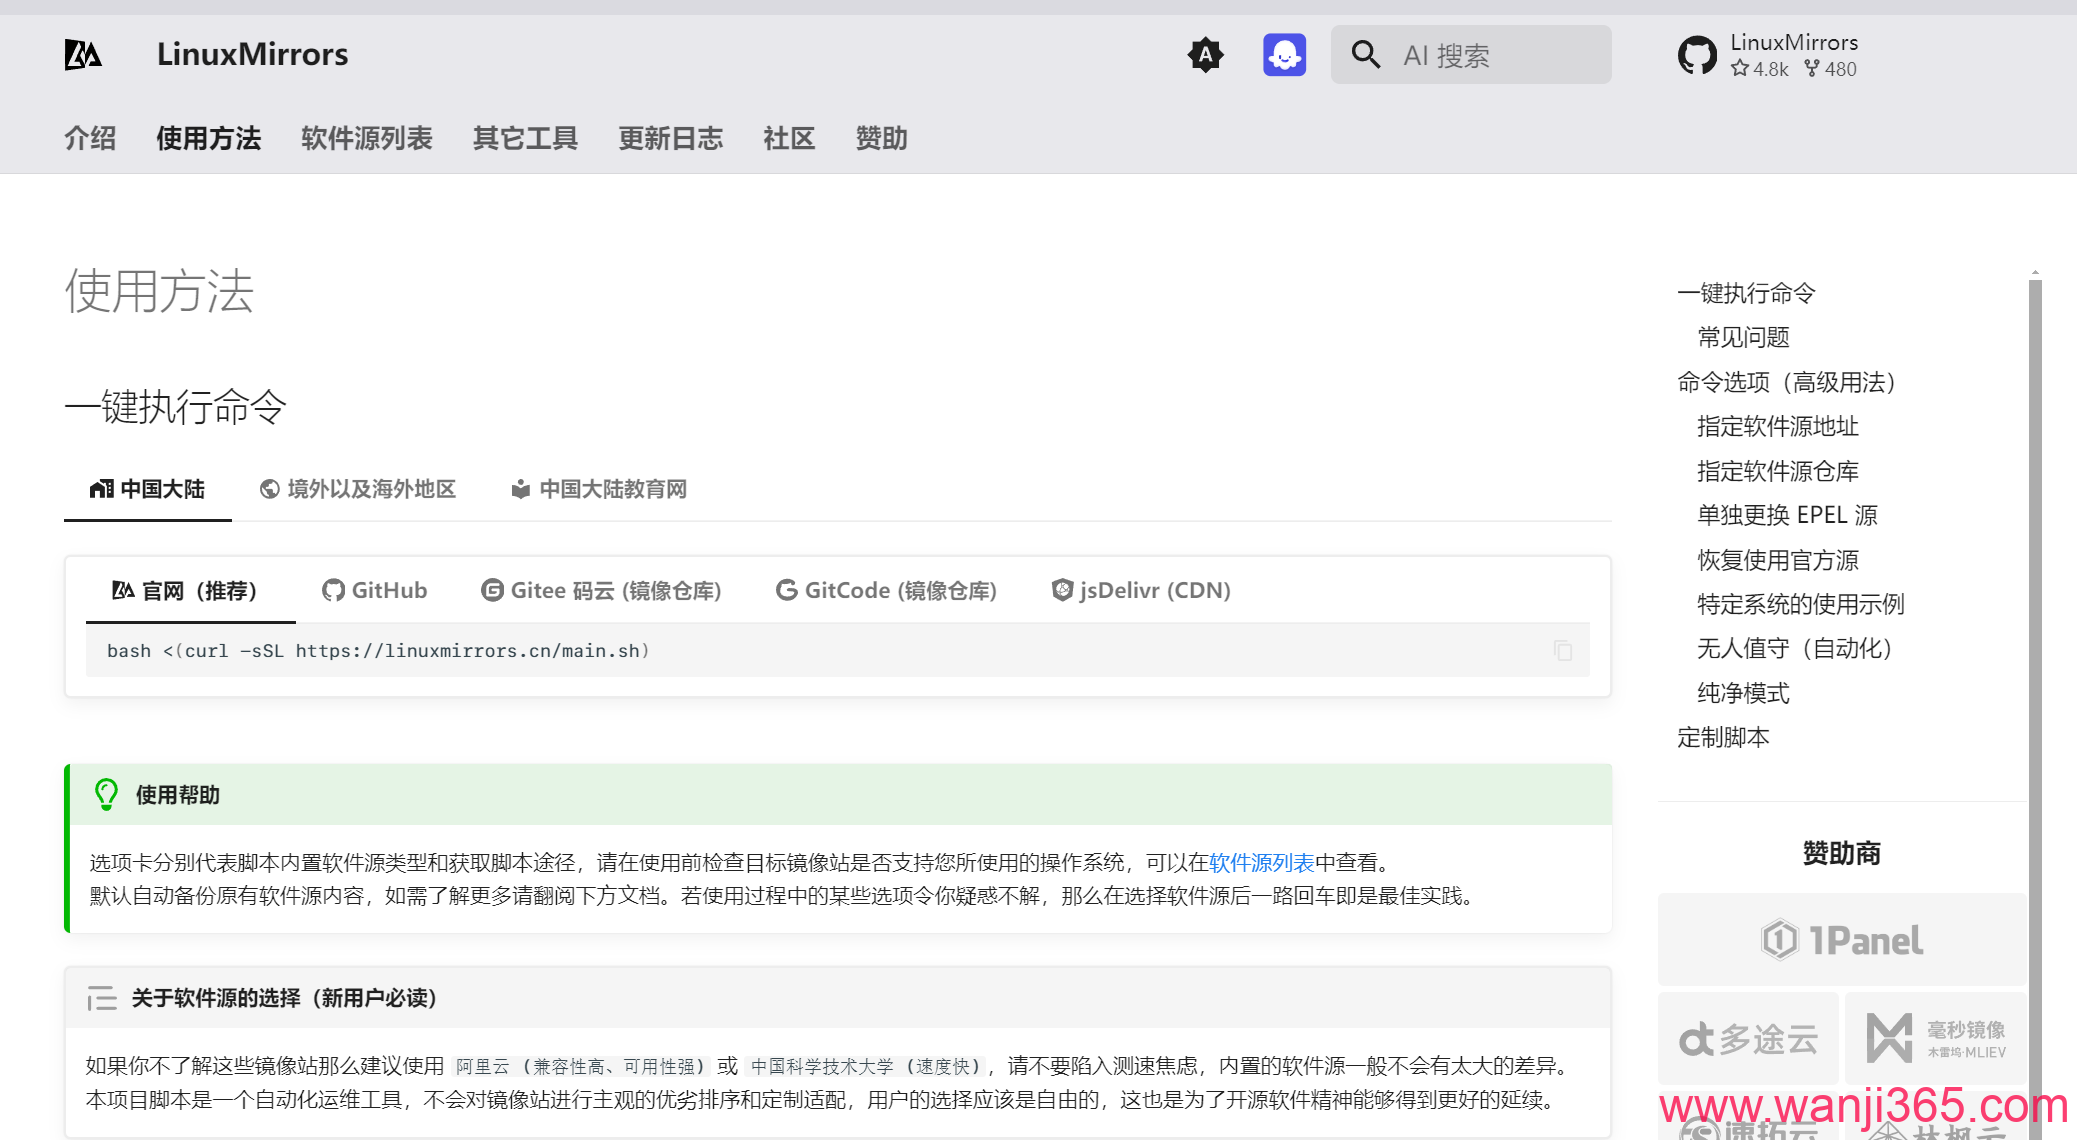Viewport: 2077px width, 1140px height.
Task: Open the 使用方法 navigation tab
Action: [208, 138]
